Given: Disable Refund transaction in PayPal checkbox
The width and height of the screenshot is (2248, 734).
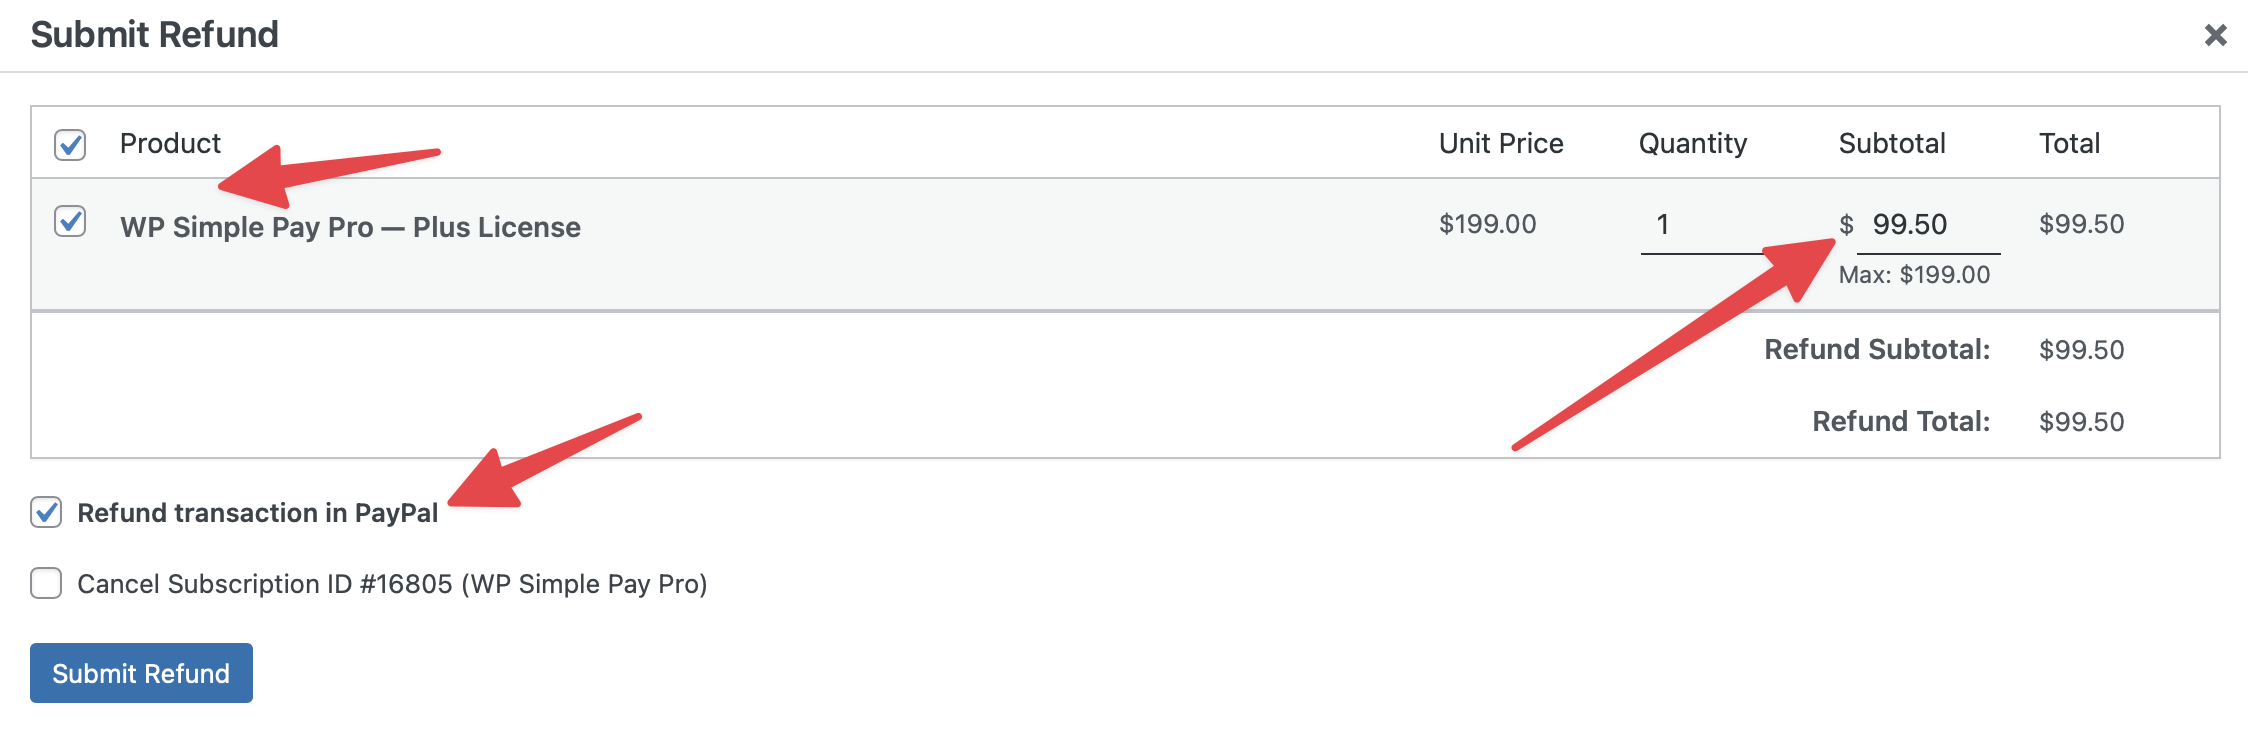Looking at the screenshot, I should pyautogui.click(x=46, y=512).
